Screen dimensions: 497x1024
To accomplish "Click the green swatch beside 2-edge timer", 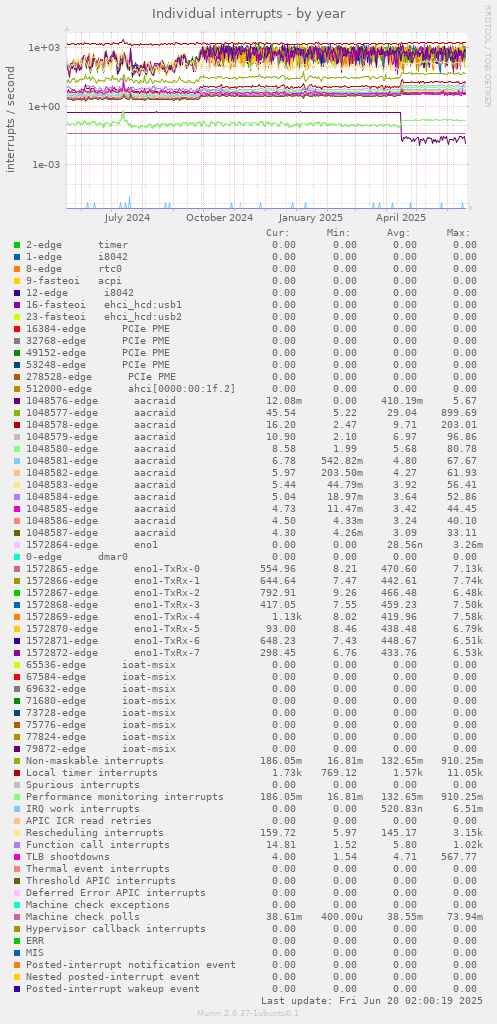I will pyautogui.click(x=17, y=245).
